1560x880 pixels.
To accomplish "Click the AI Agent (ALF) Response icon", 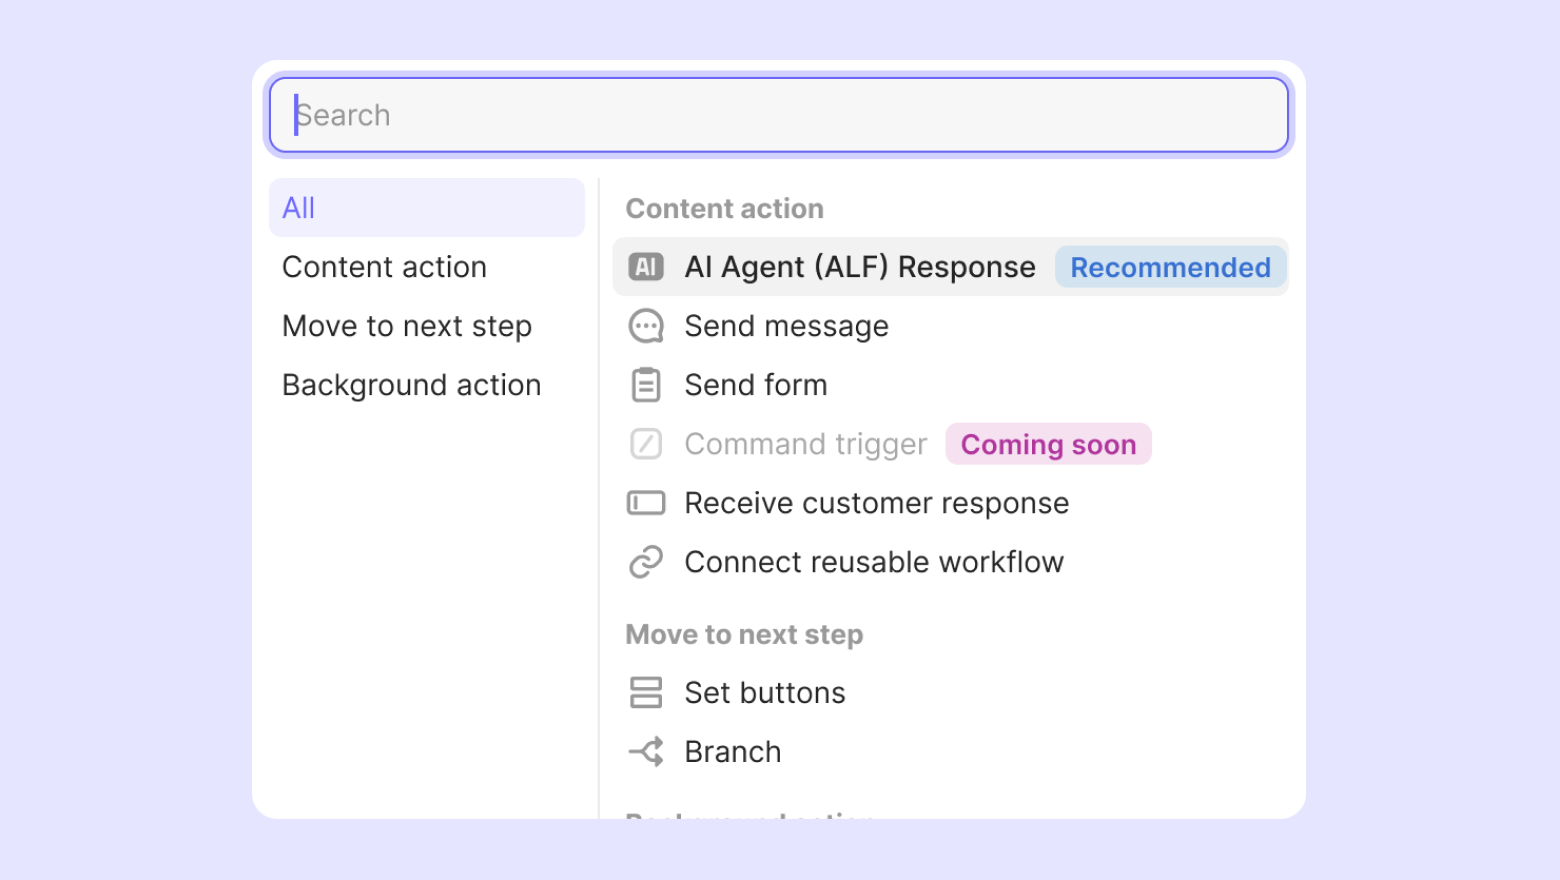I will click(646, 267).
